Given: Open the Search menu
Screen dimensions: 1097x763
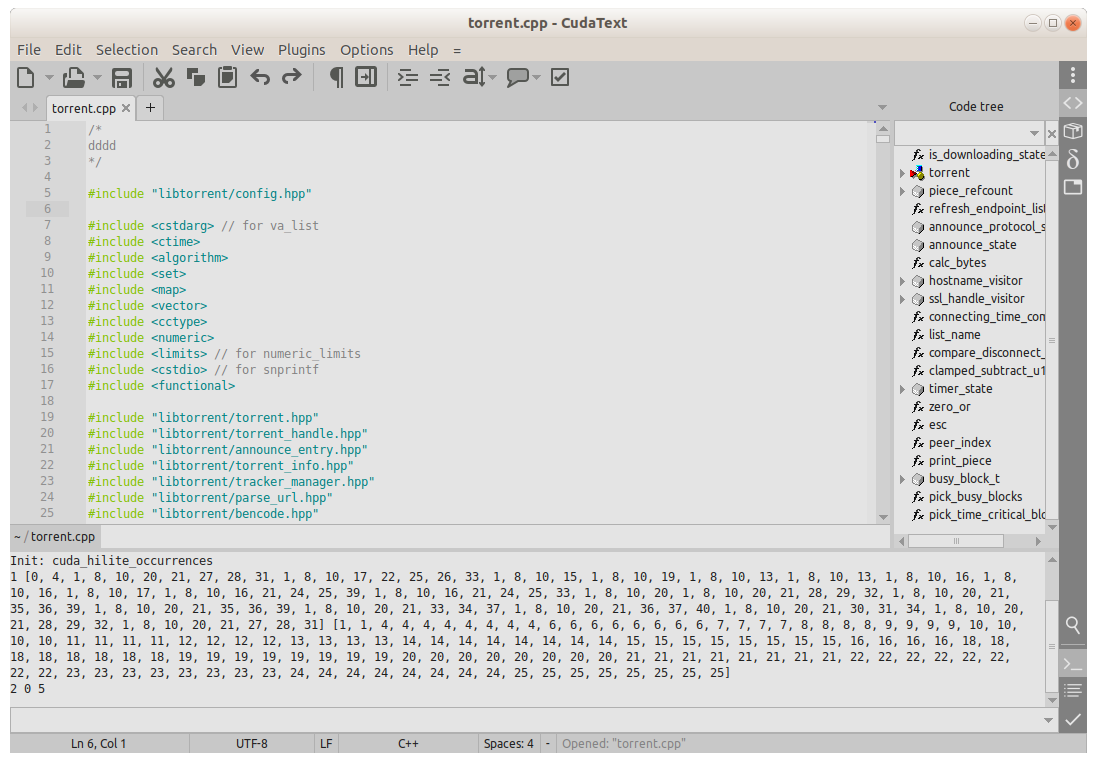Looking at the screenshot, I should click(194, 50).
